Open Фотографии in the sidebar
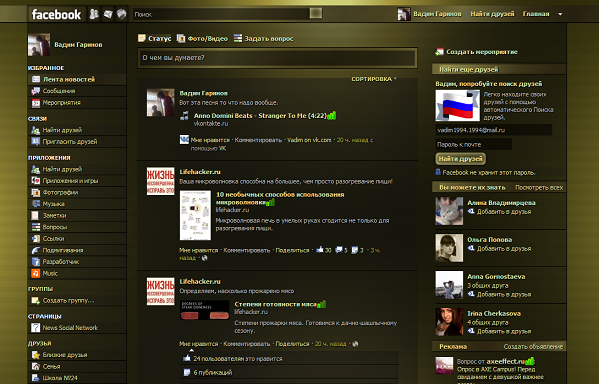The width and height of the screenshot is (599, 384). click(77, 192)
